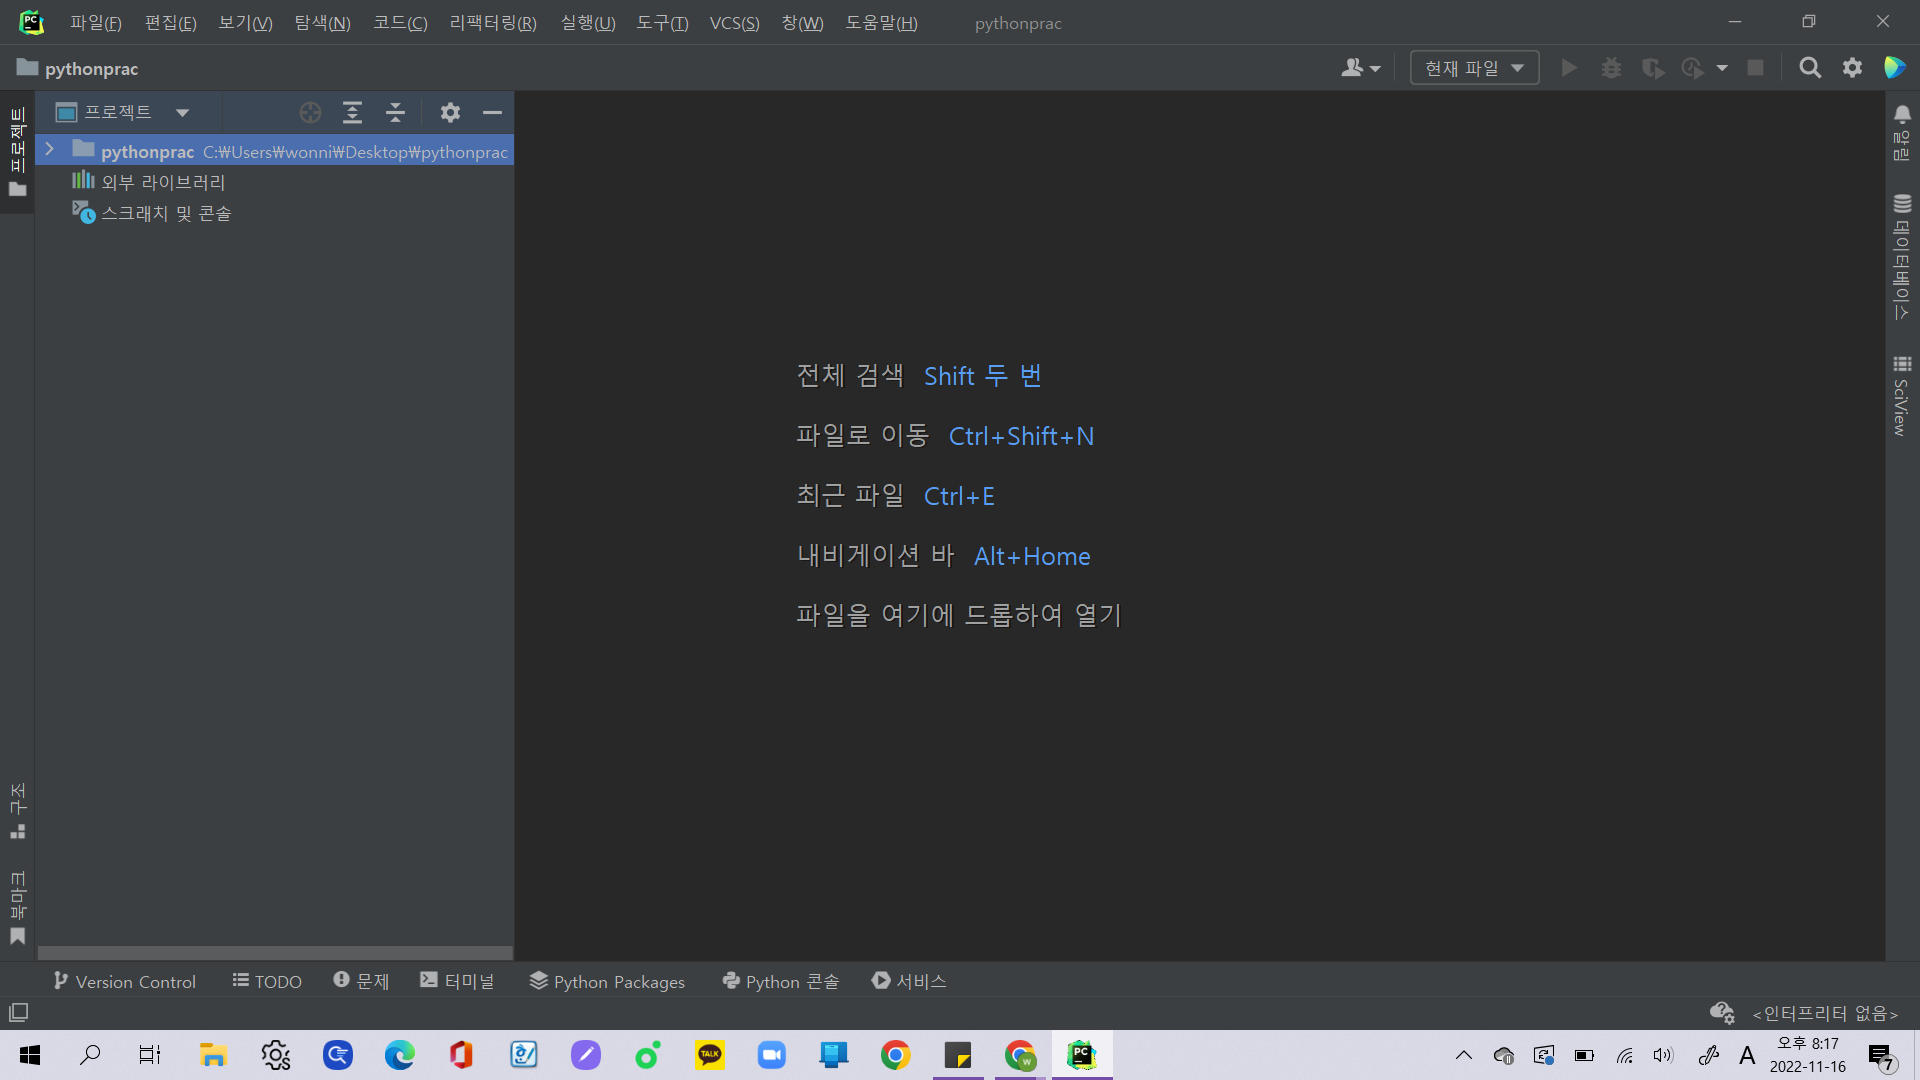Open the Services tool tab
The height and width of the screenshot is (1080, 1920).
tap(909, 981)
